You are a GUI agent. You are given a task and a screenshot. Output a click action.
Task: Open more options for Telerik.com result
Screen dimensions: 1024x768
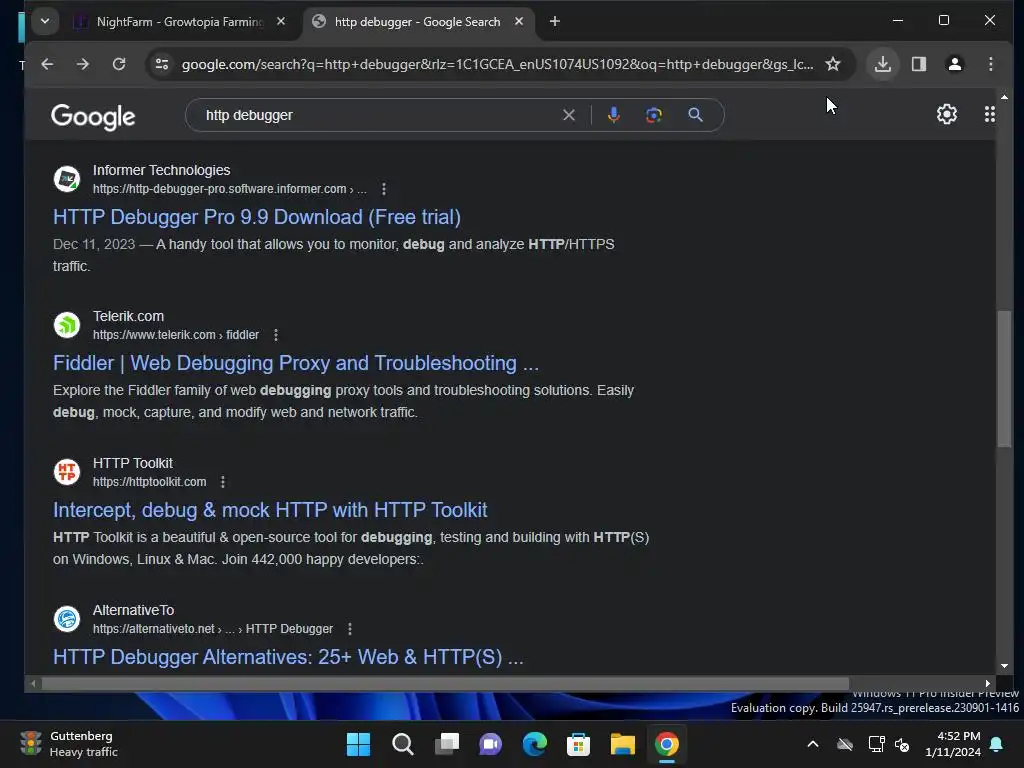[276, 335]
